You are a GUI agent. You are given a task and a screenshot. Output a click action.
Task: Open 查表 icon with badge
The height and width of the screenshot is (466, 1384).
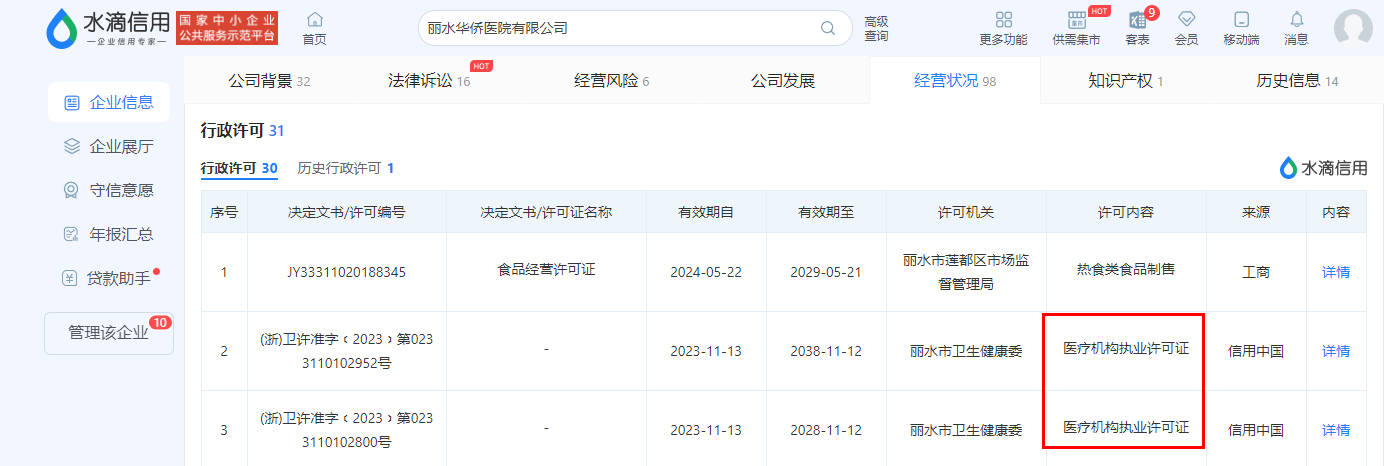click(x=1137, y=21)
